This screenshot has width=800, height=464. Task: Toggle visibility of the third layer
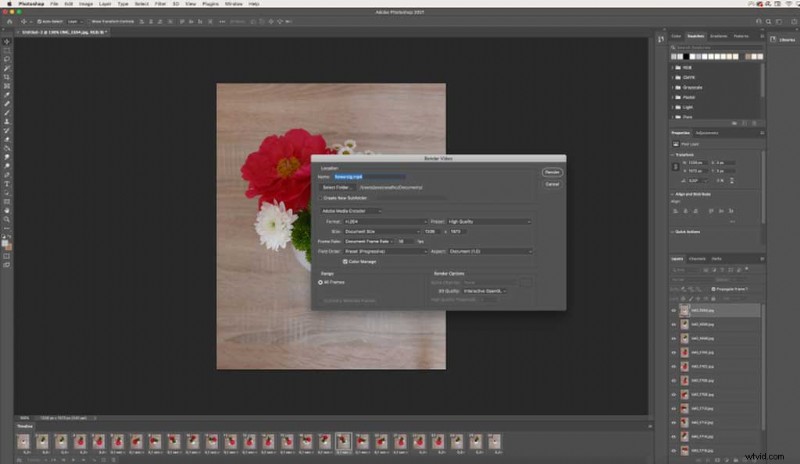point(673,338)
